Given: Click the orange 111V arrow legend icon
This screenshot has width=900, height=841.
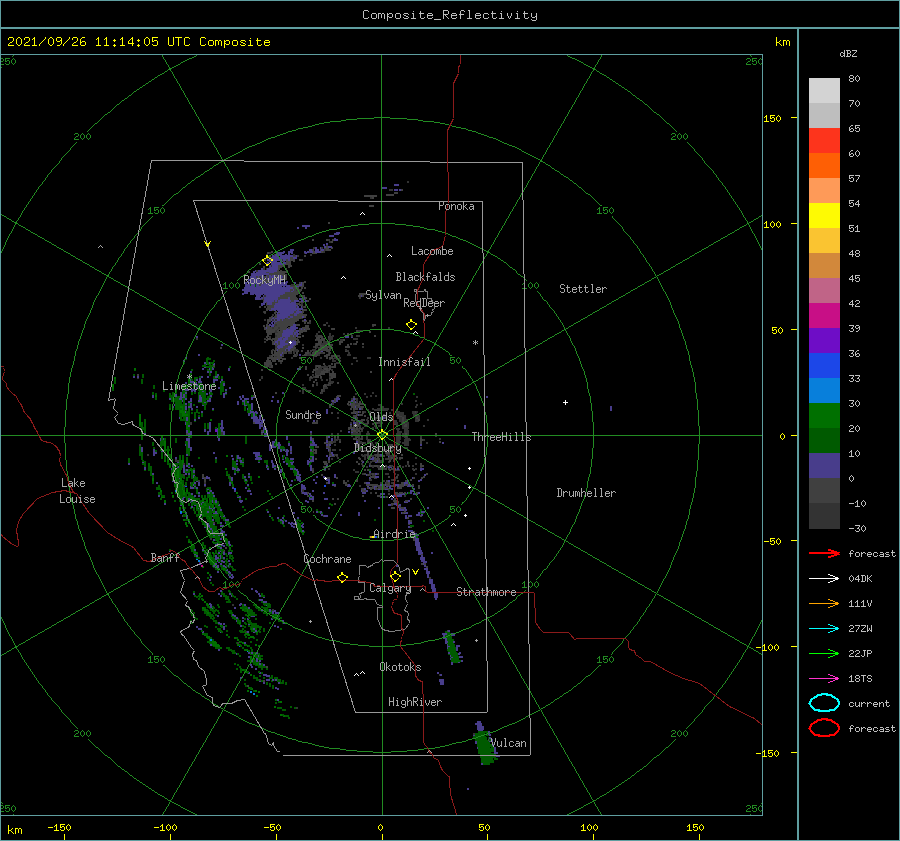Looking at the screenshot, I should [824, 603].
